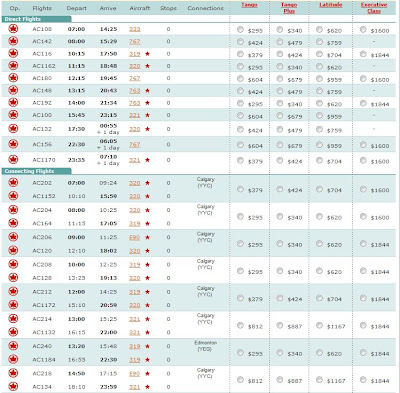Select the $424 Tango Plus fare for AC202/AC1152
Viewport: 400px width, 393px height.
[280, 189]
